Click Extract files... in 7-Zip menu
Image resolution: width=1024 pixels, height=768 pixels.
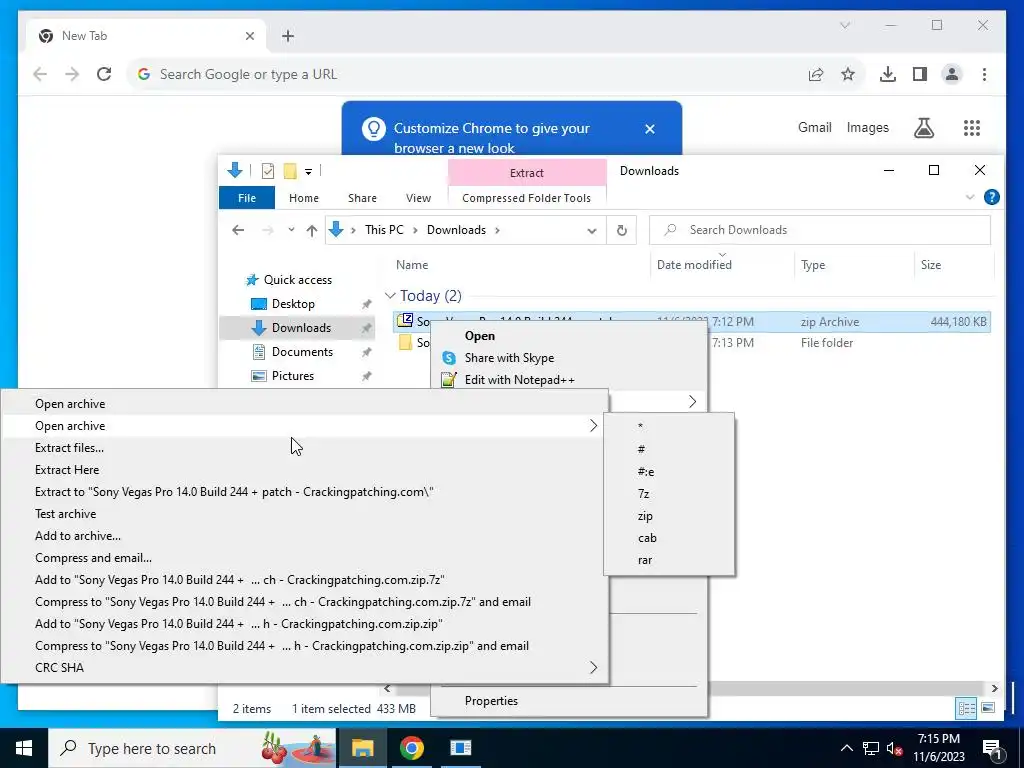(x=304, y=448)
